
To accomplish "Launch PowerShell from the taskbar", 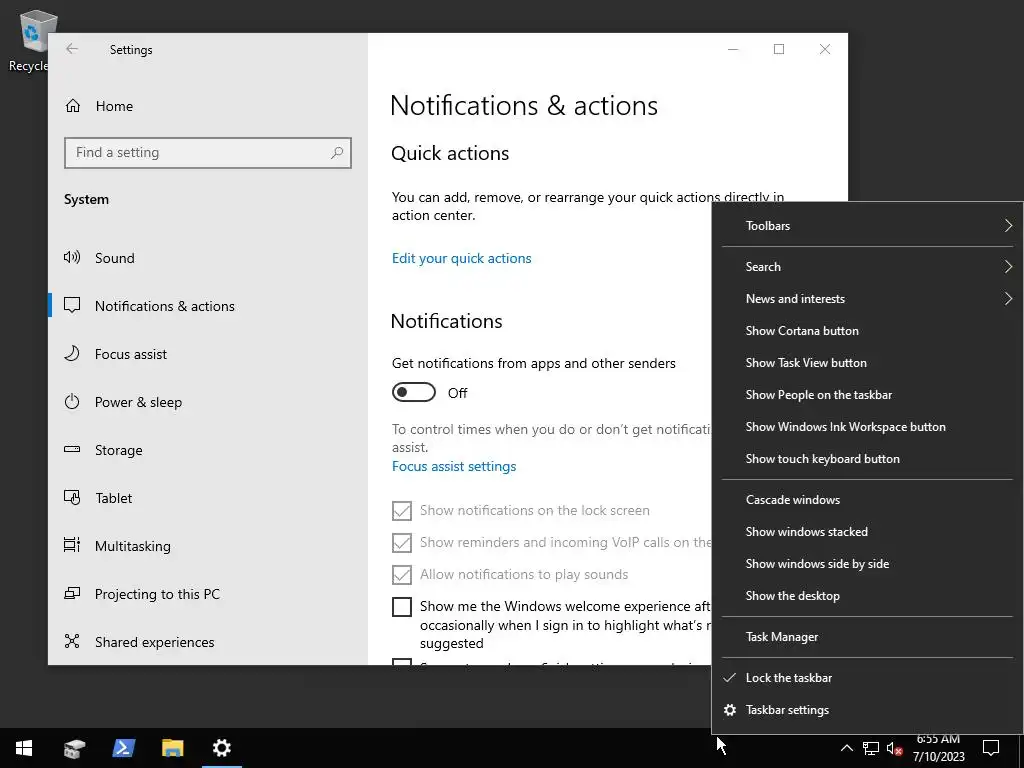I will (x=123, y=748).
